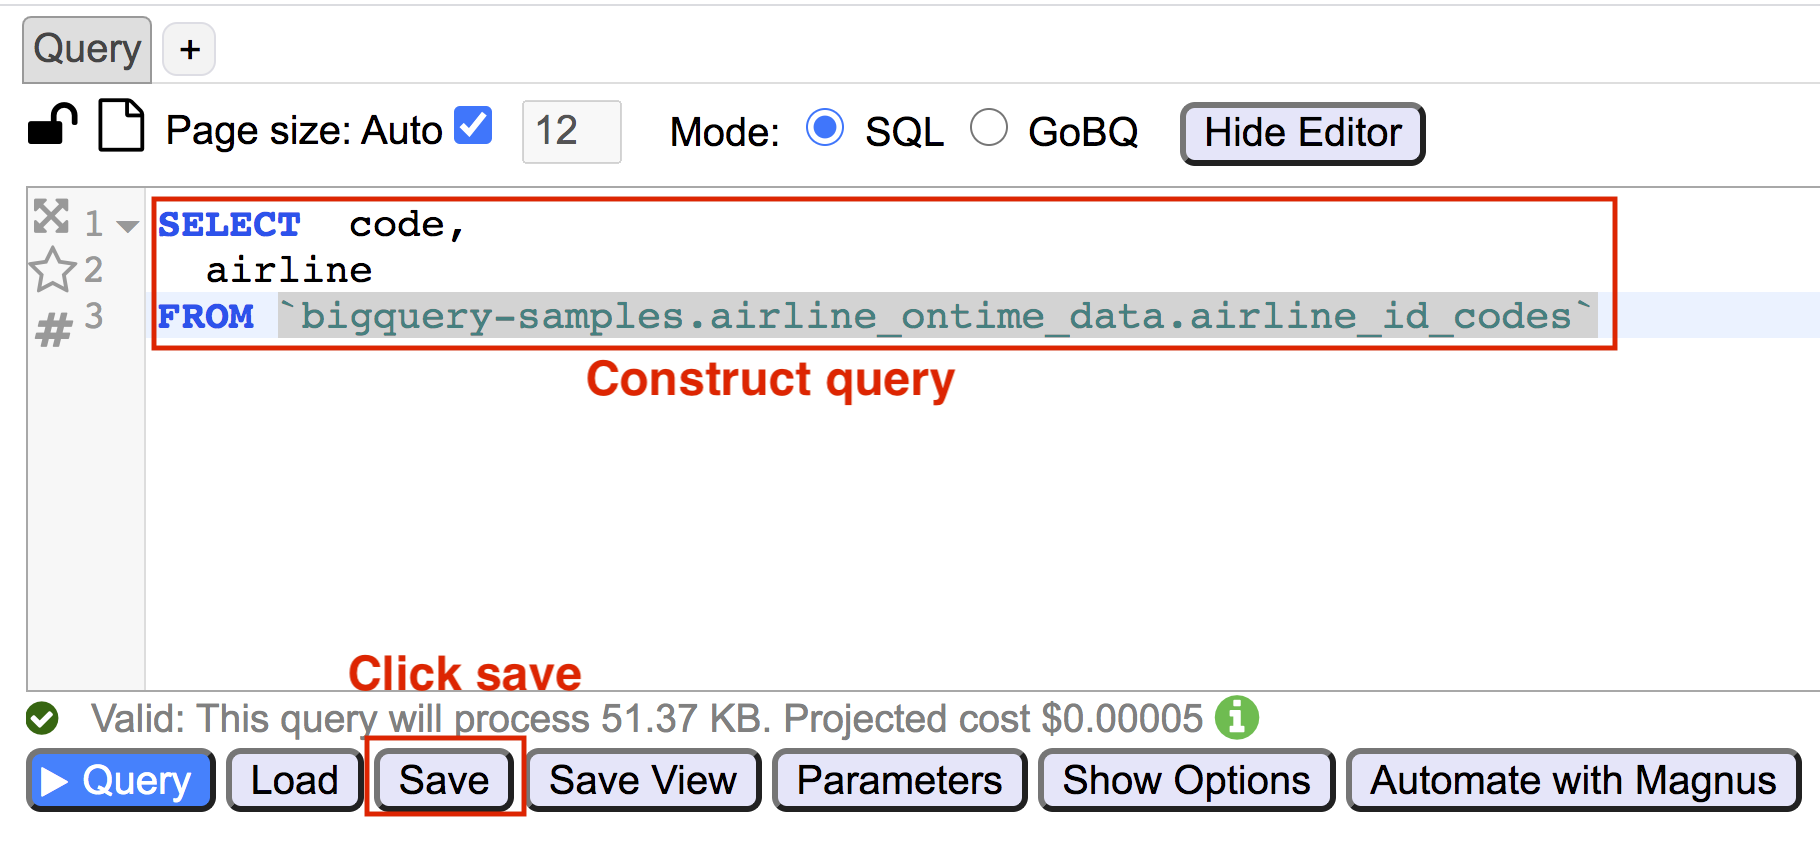Open Show Options panel
The width and height of the screenshot is (1820, 844).
click(x=1186, y=780)
